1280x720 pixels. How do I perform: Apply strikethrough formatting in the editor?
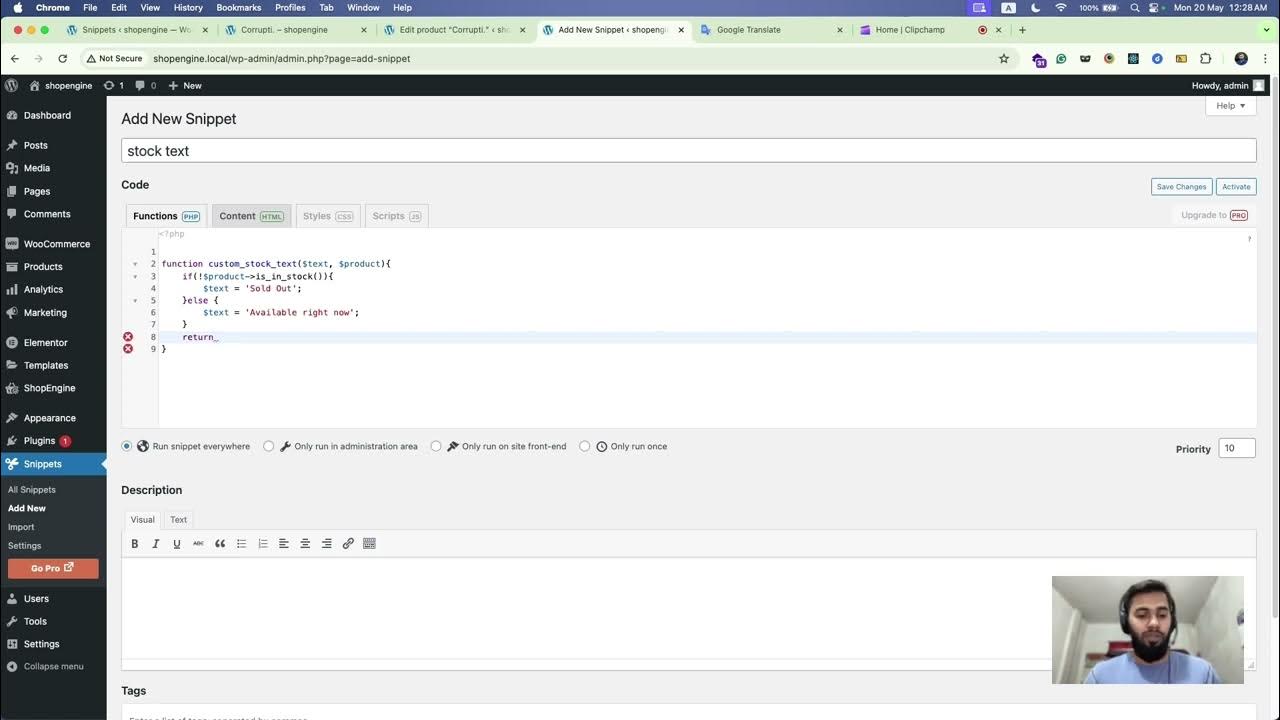tap(198, 543)
